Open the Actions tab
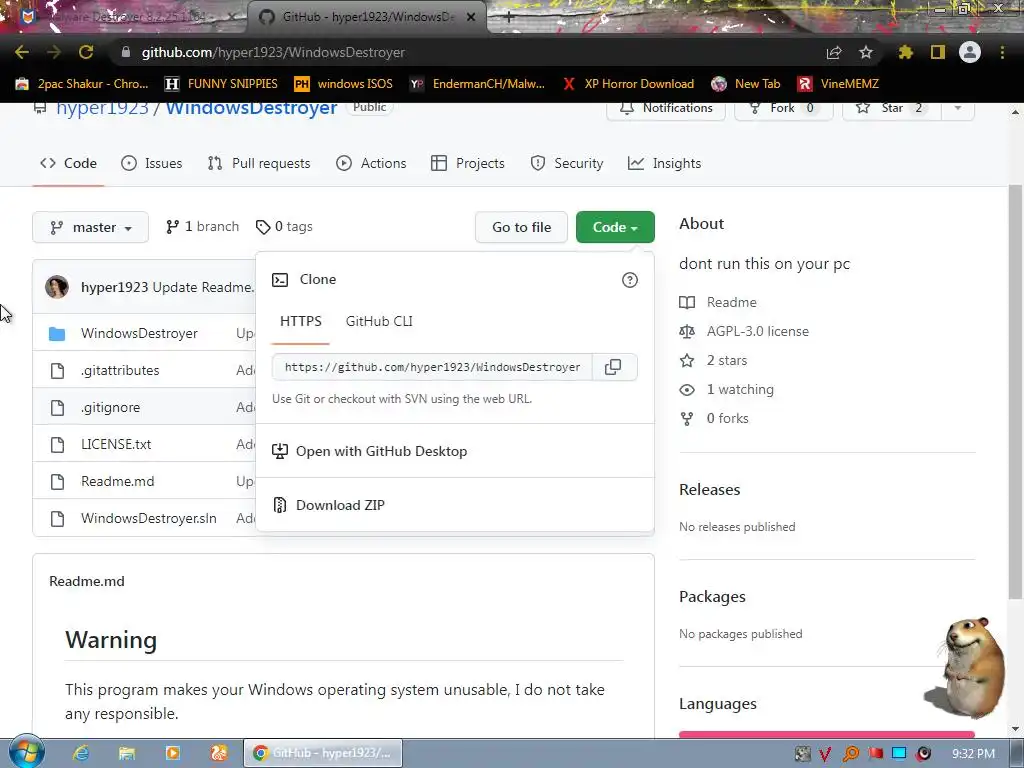1024x768 pixels. click(371, 163)
